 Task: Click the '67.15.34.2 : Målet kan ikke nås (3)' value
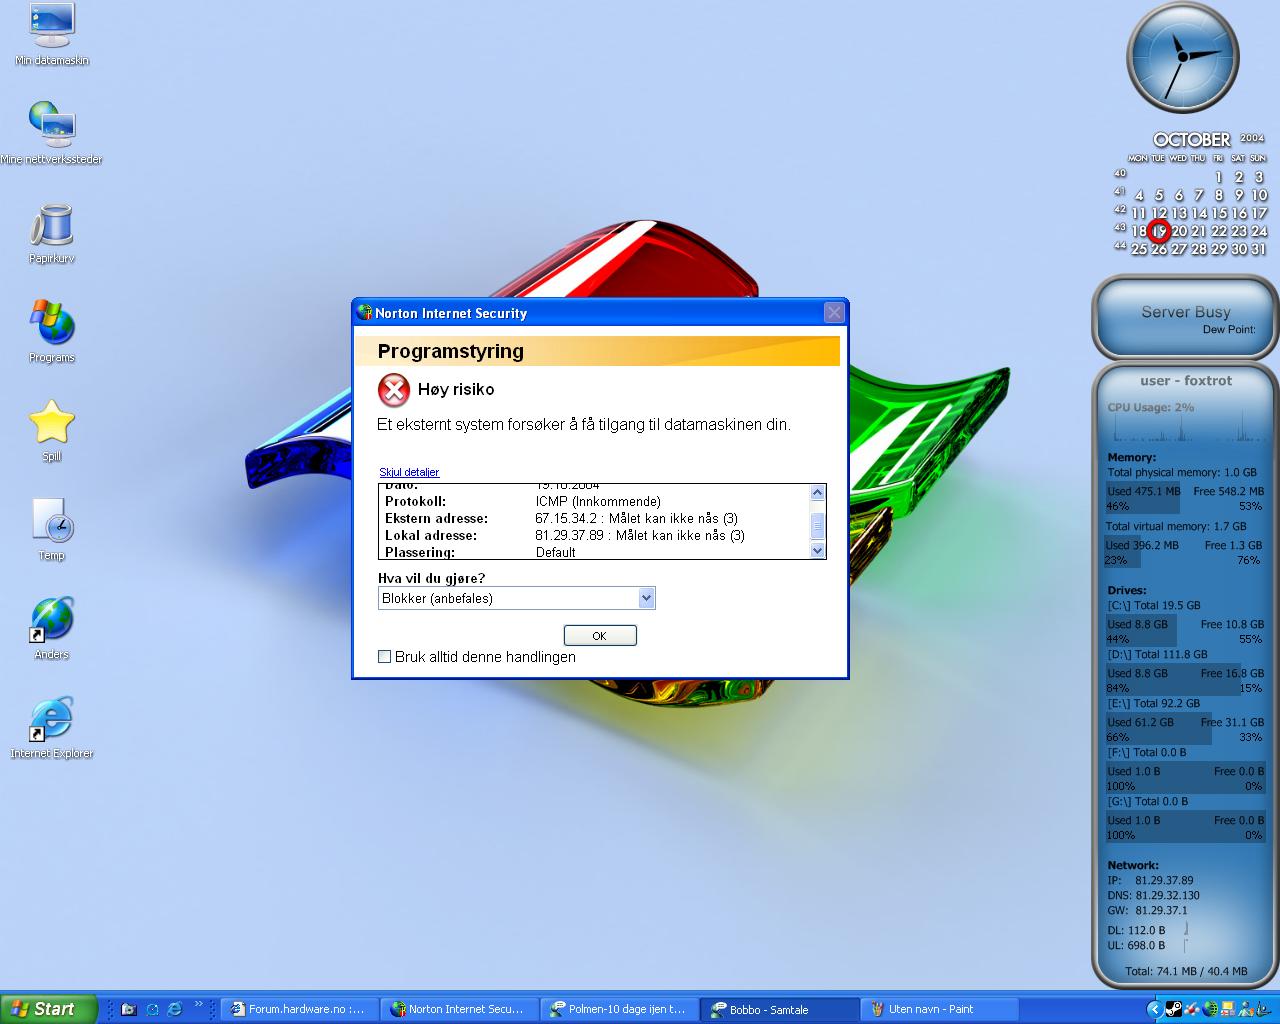[x=636, y=518]
